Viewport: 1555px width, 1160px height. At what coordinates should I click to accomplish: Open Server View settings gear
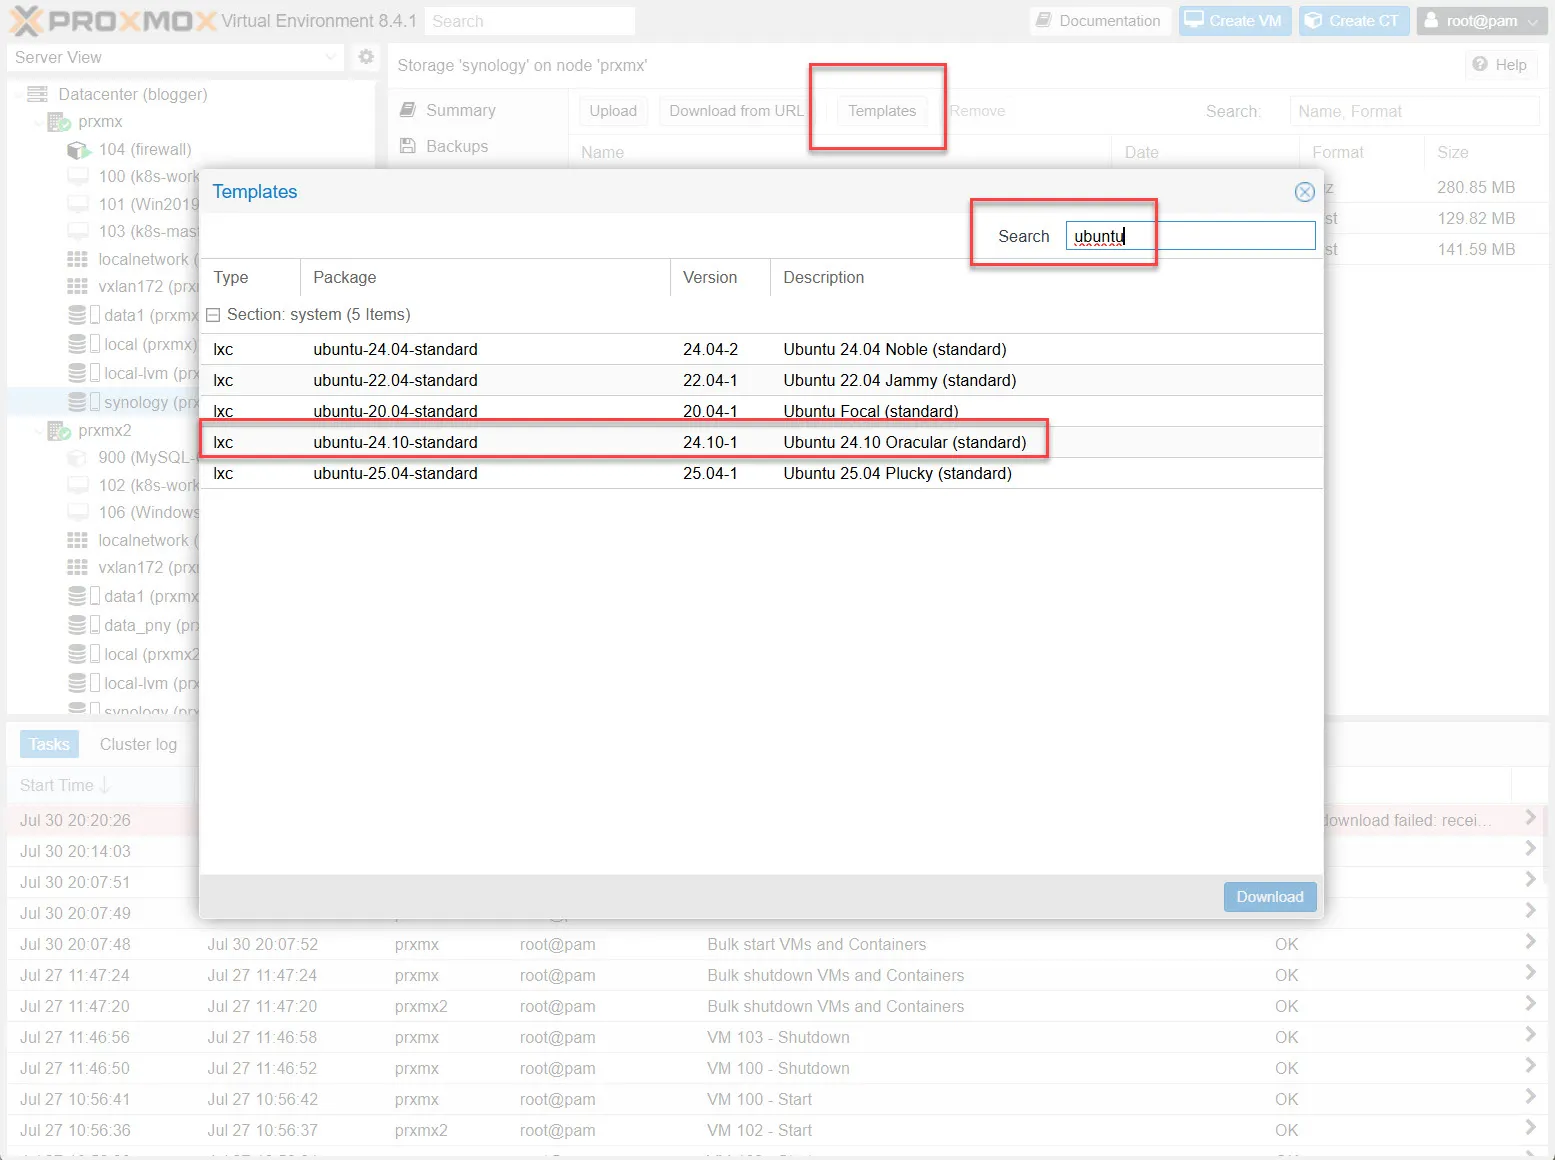(366, 57)
